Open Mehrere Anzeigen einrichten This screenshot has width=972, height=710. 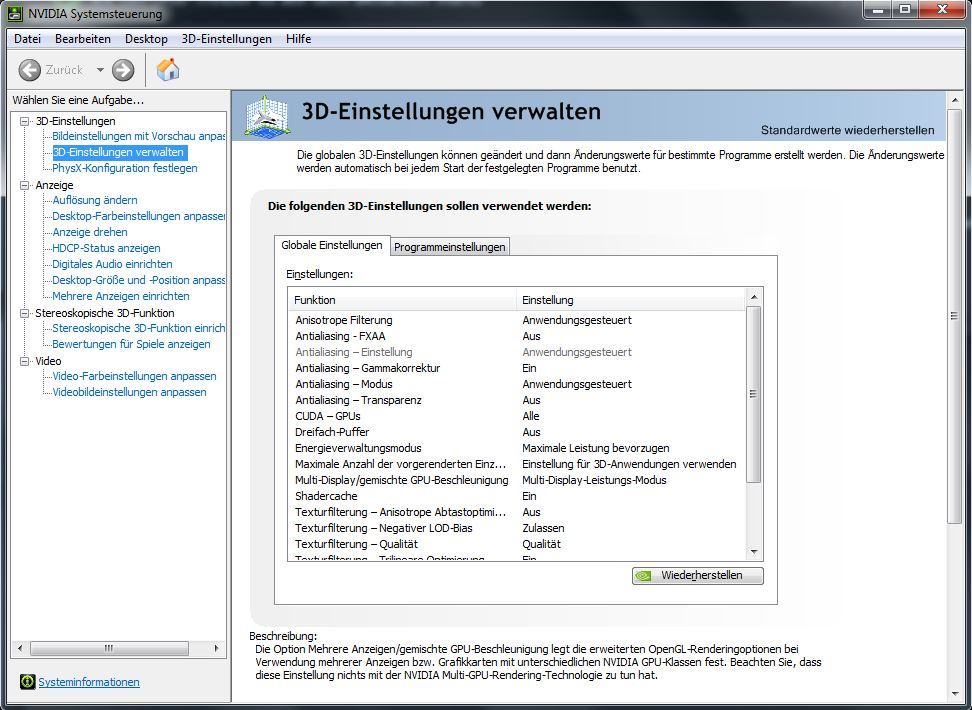[121, 296]
